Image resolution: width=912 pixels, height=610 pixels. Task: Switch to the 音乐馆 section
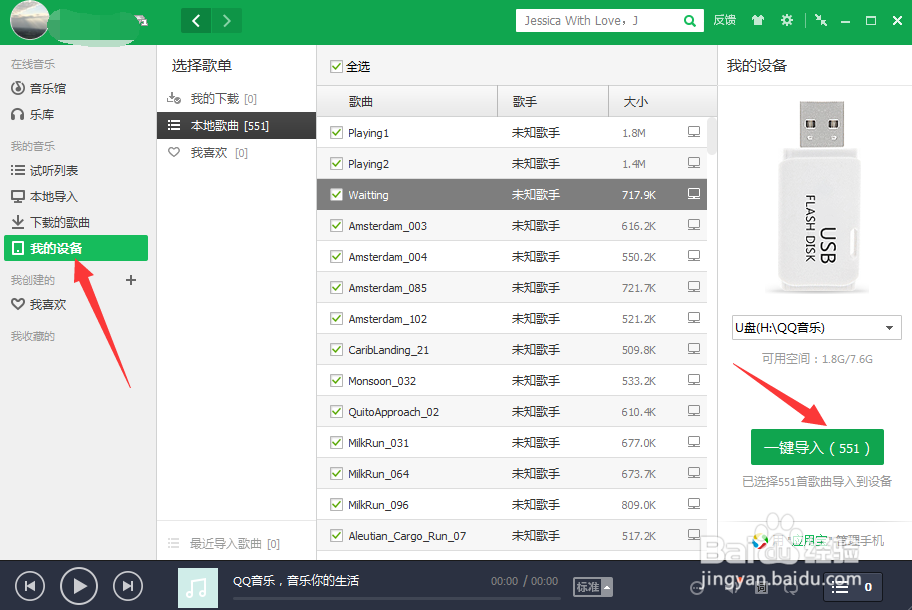coord(48,88)
